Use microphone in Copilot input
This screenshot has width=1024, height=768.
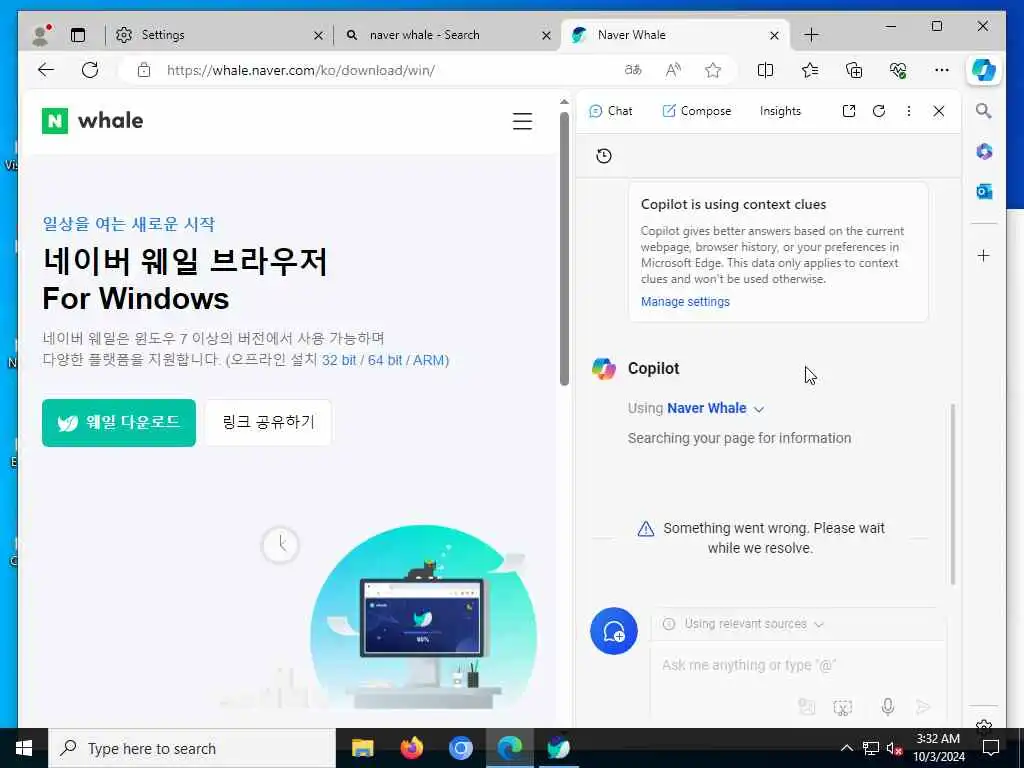point(888,707)
